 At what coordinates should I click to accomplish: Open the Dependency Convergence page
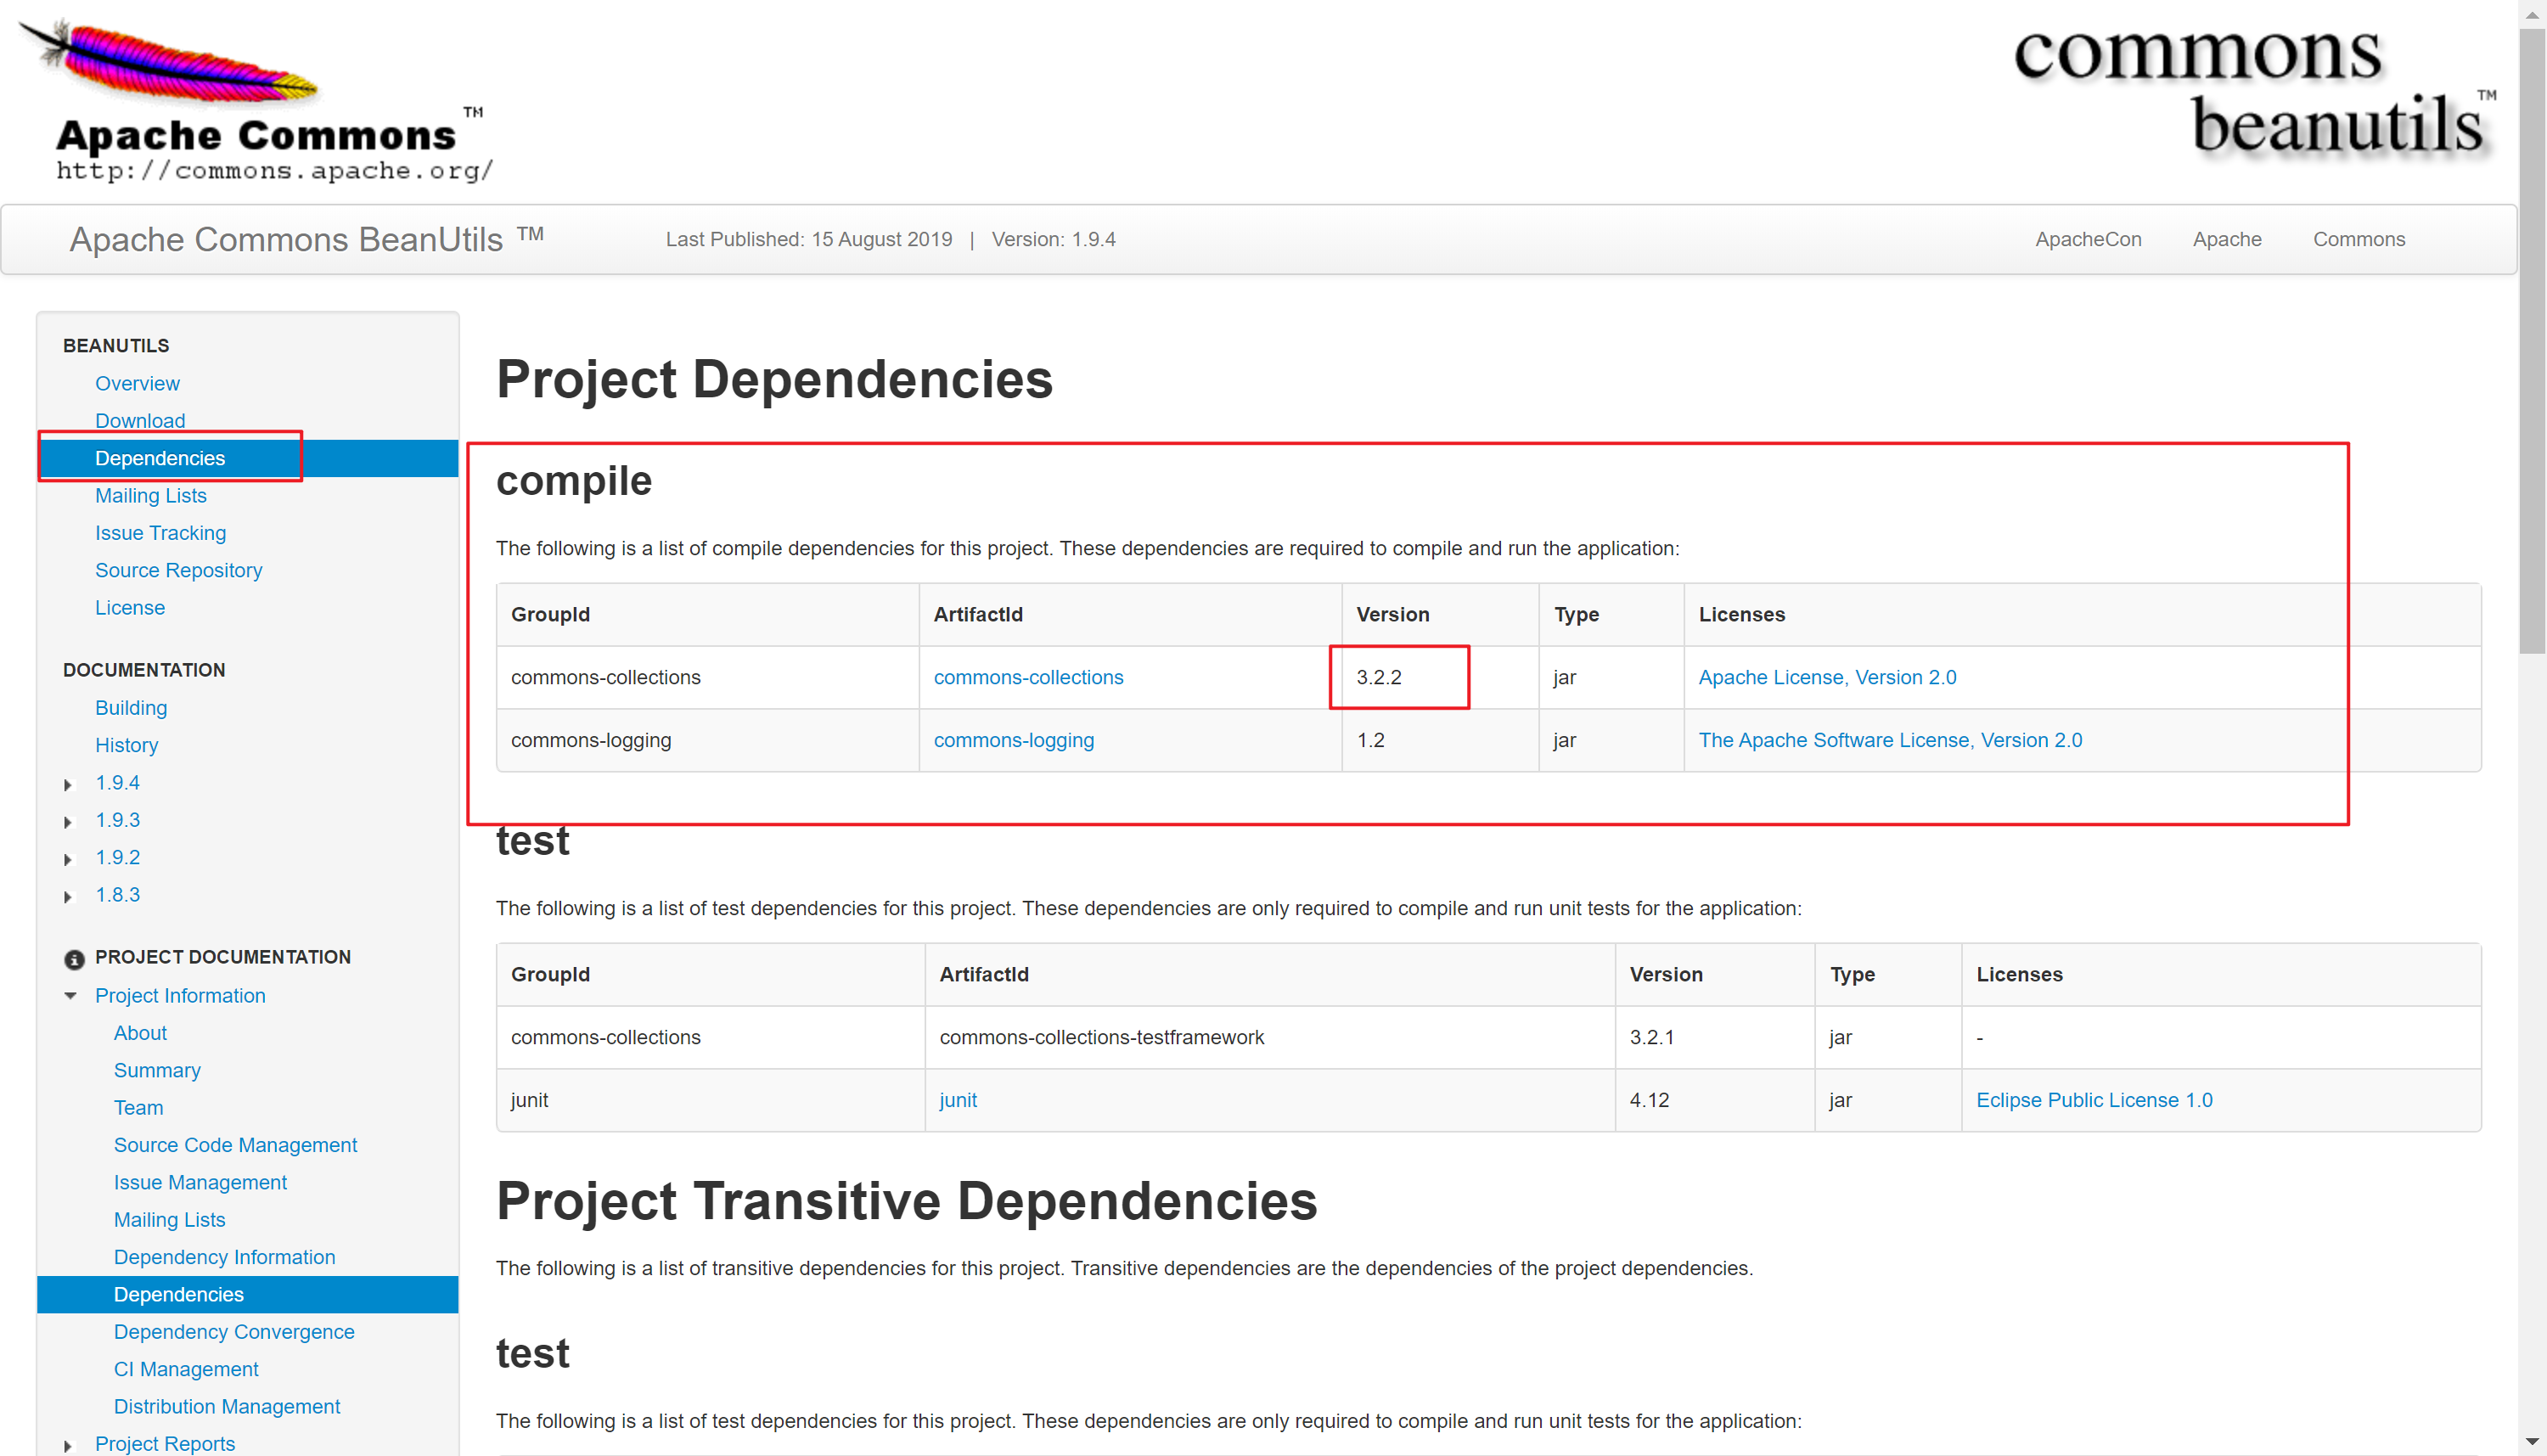tap(234, 1331)
